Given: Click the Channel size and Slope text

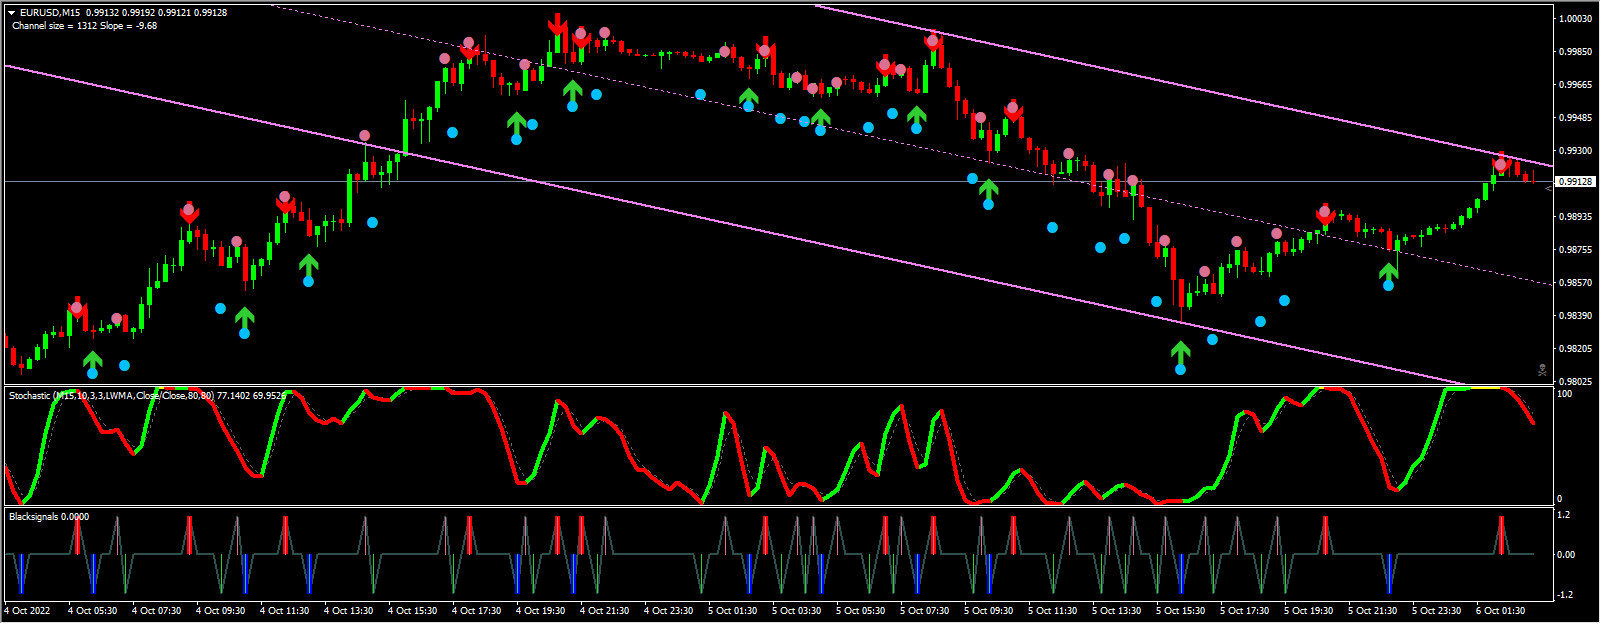Looking at the screenshot, I should coord(84,26).
